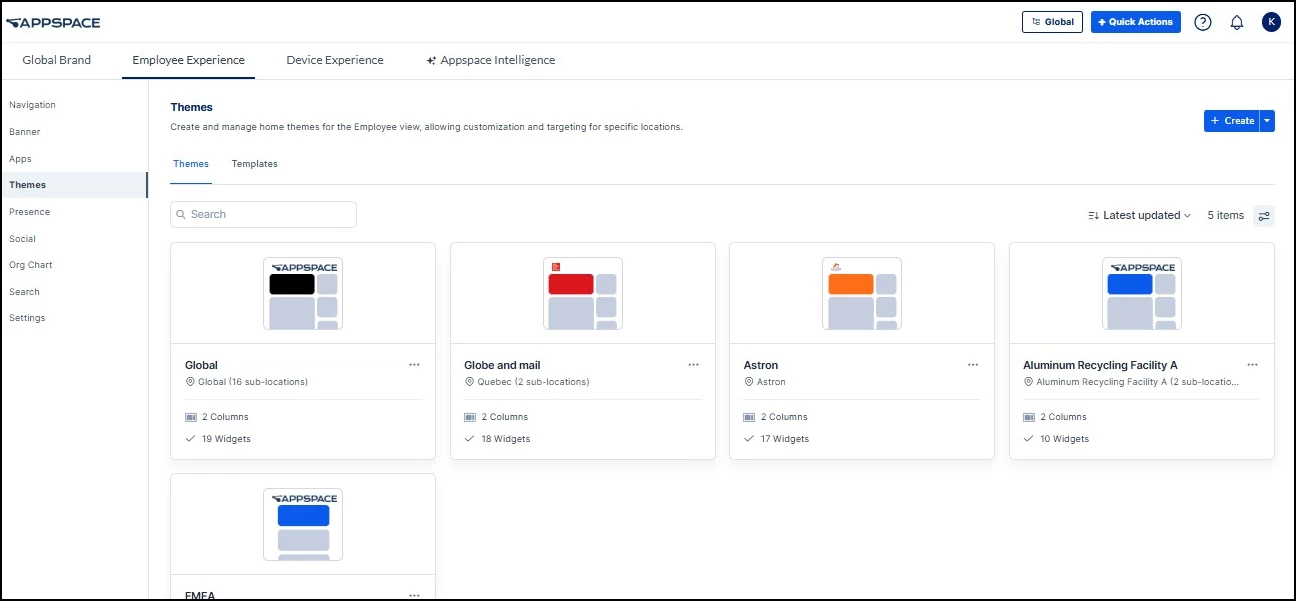Open the three-dot menu on Global card
This screenshot has width=1296, height=601.
click(x=415, y=365)
